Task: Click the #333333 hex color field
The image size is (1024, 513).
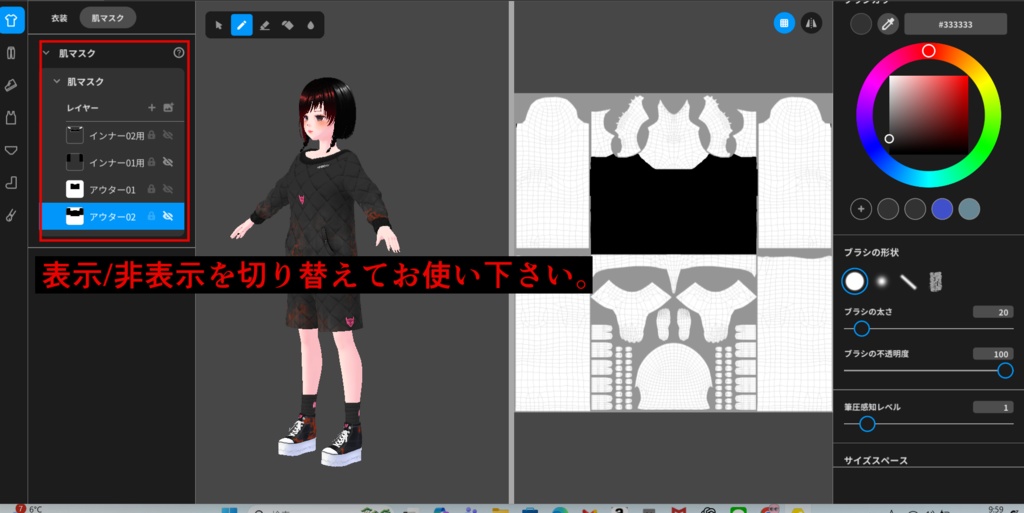Action: [x=955, y=25]
